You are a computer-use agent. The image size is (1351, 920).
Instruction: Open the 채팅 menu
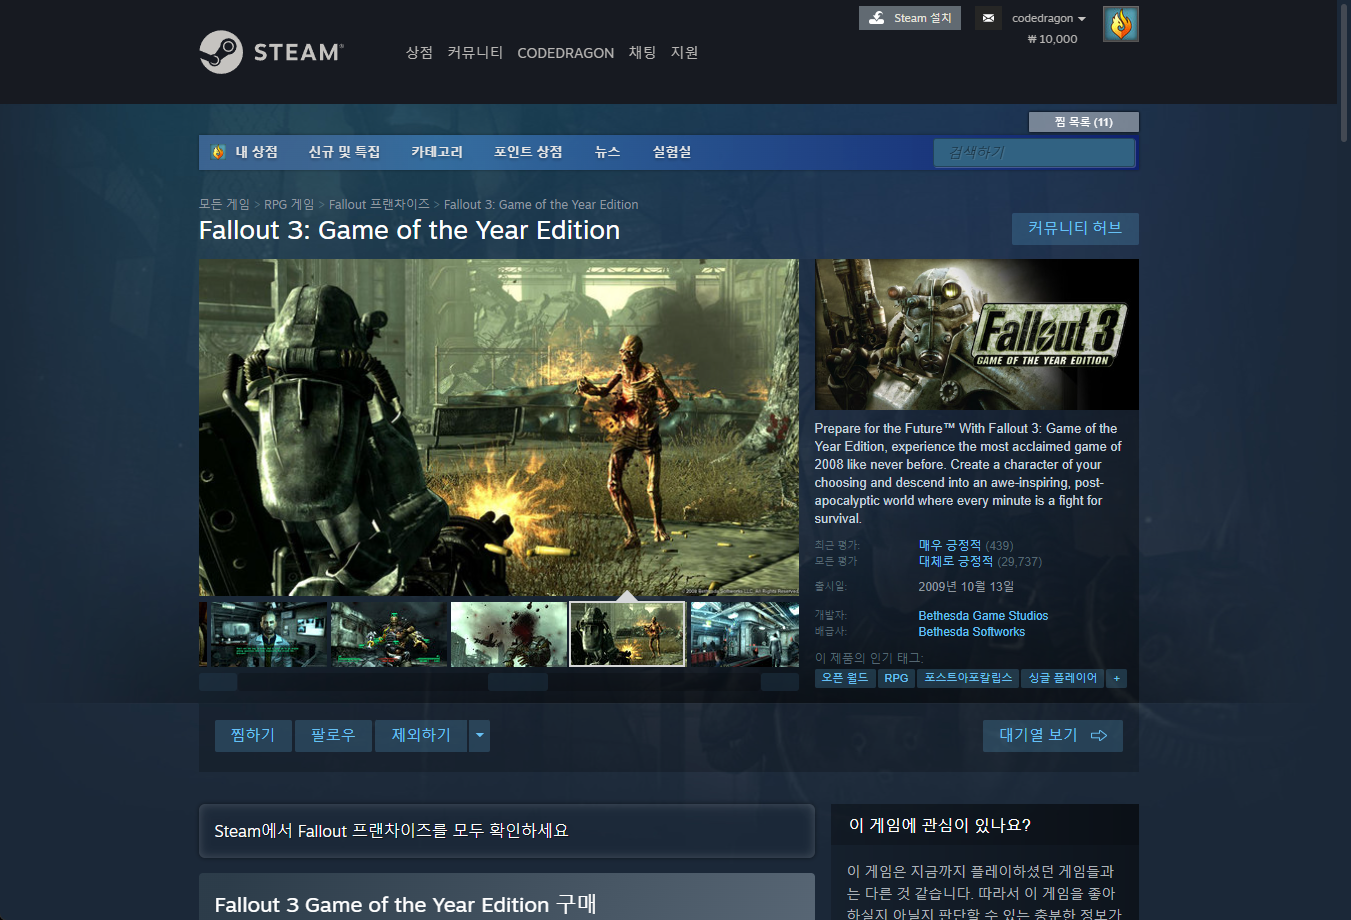642,53
